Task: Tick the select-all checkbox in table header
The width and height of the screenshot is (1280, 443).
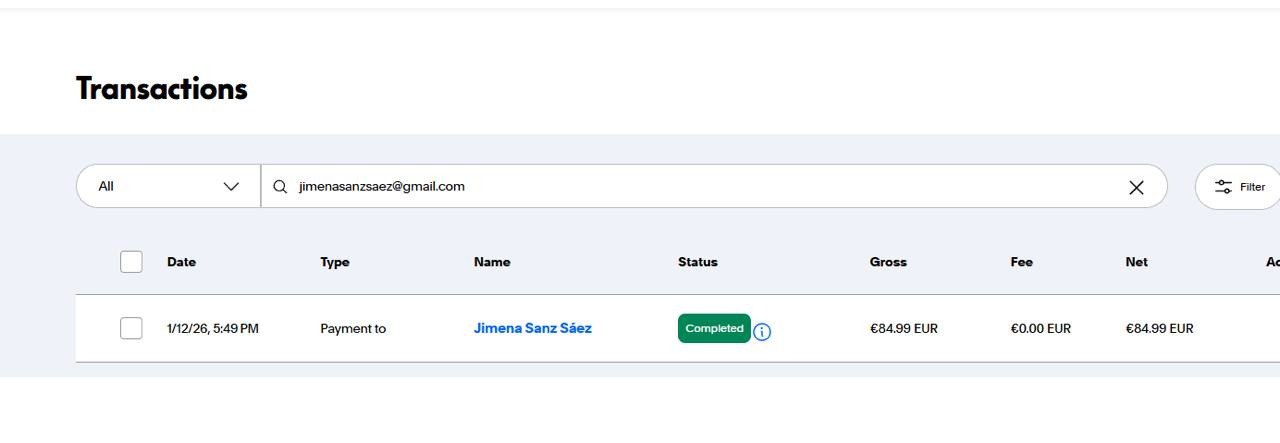Action: click(x=131, y=262)
